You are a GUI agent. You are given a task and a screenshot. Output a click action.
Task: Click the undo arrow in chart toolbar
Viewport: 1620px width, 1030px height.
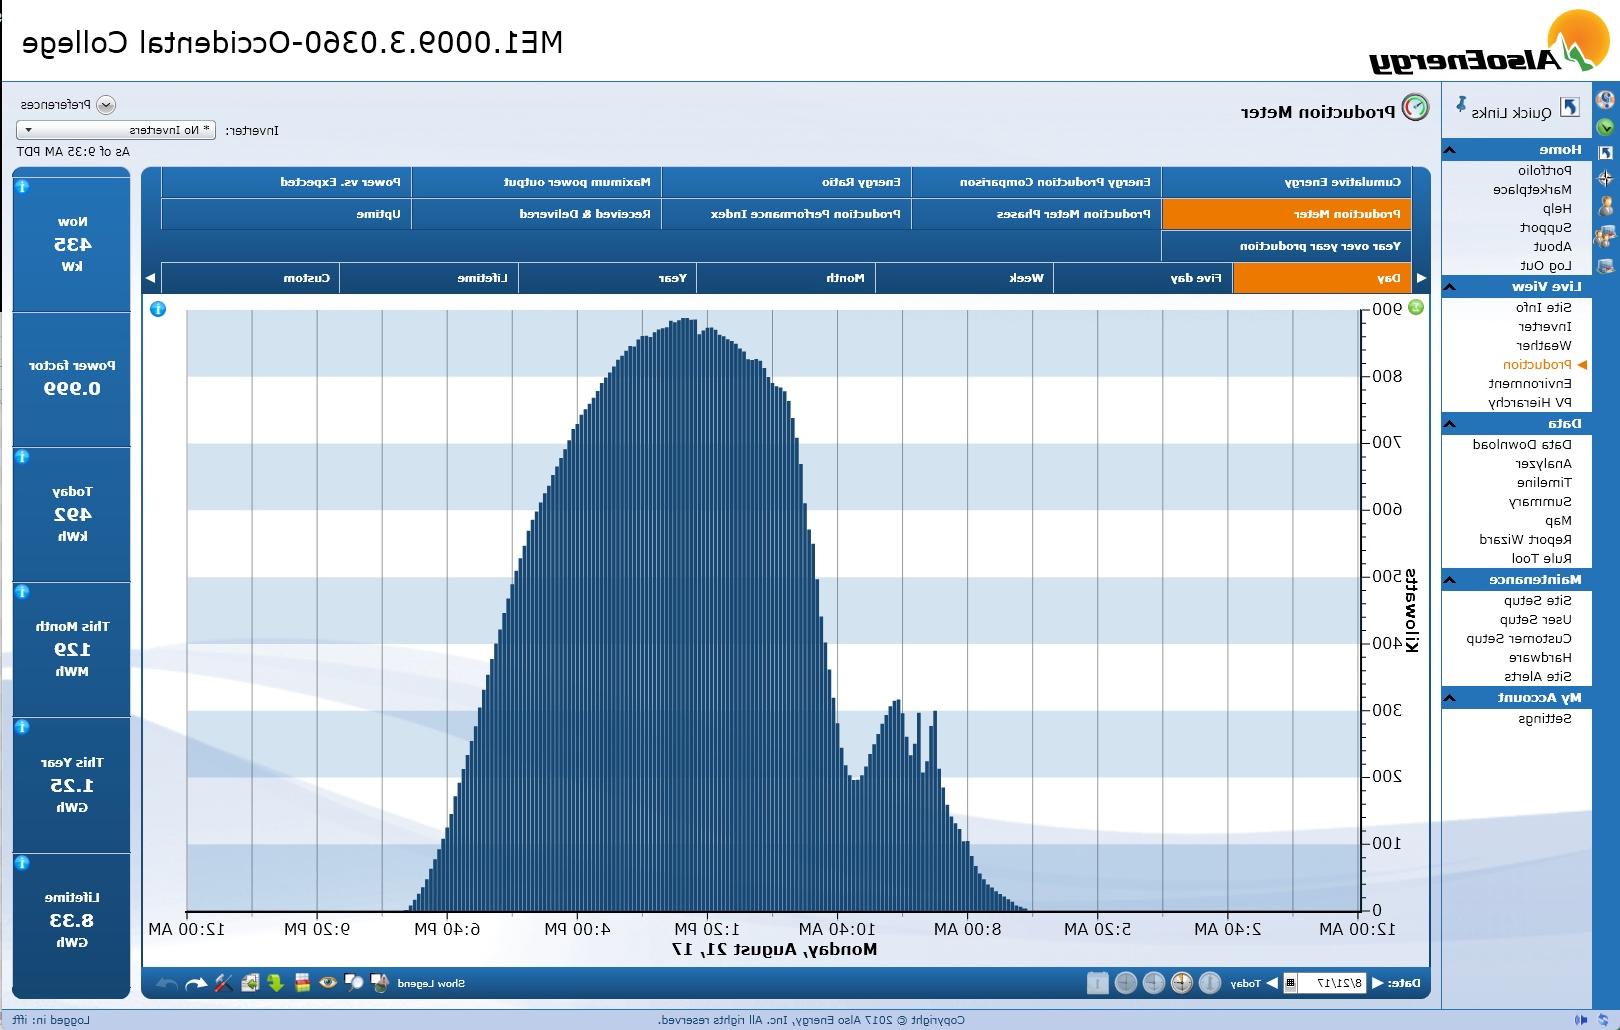(x=167, y=983)
